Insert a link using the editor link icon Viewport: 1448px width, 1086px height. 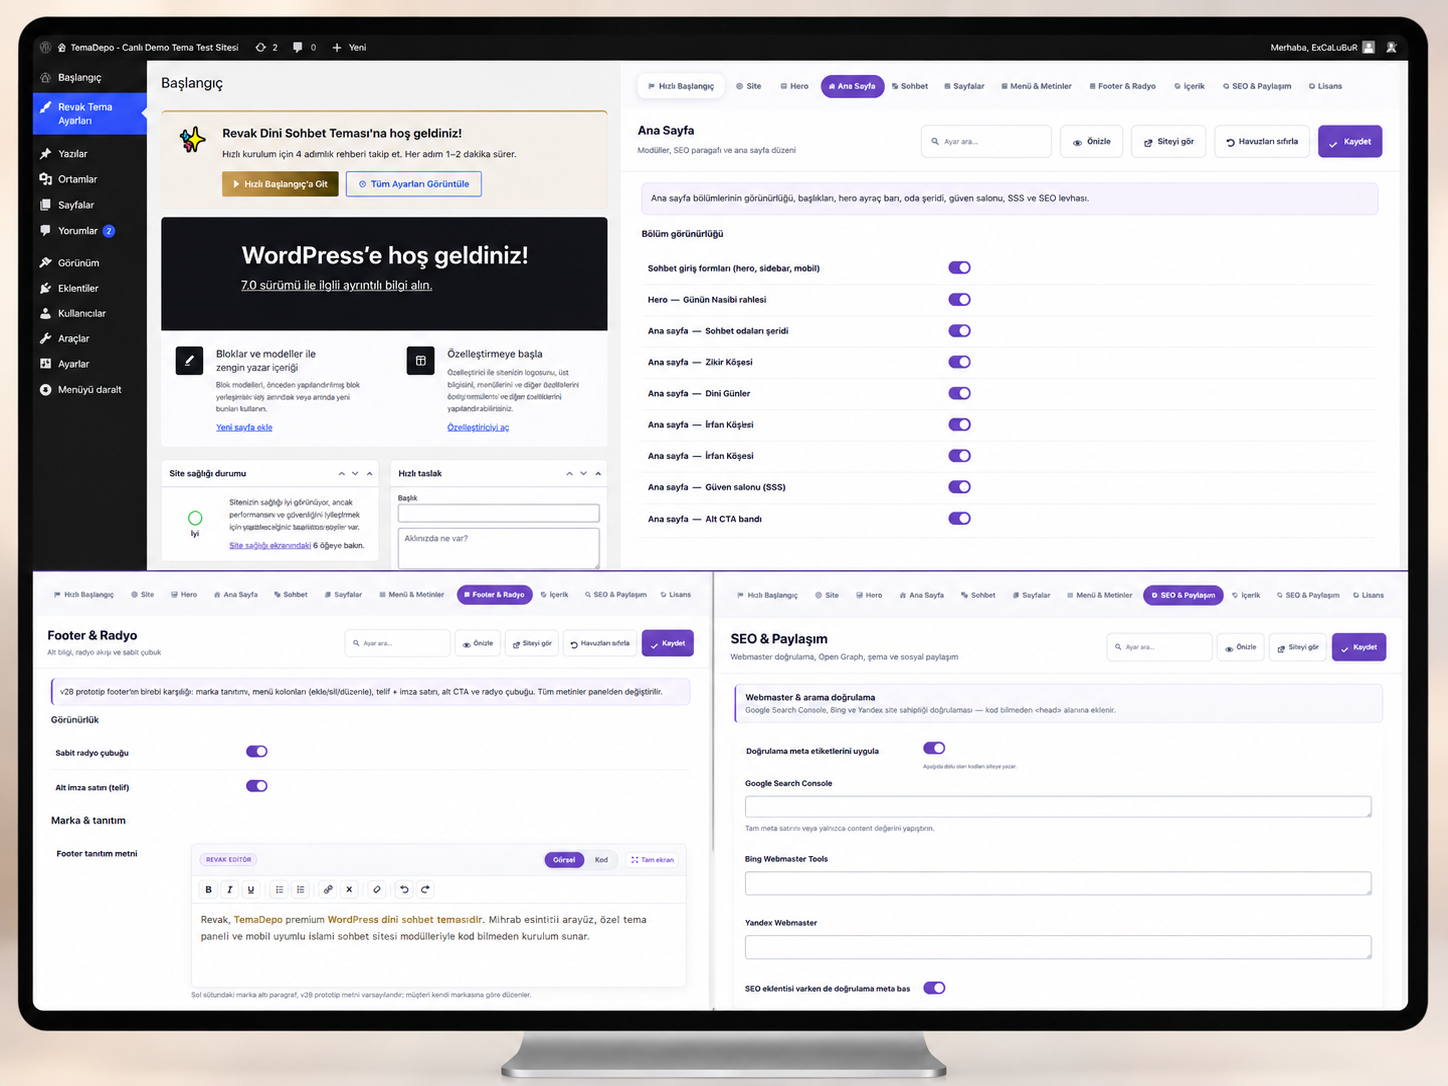pos(328,889)
